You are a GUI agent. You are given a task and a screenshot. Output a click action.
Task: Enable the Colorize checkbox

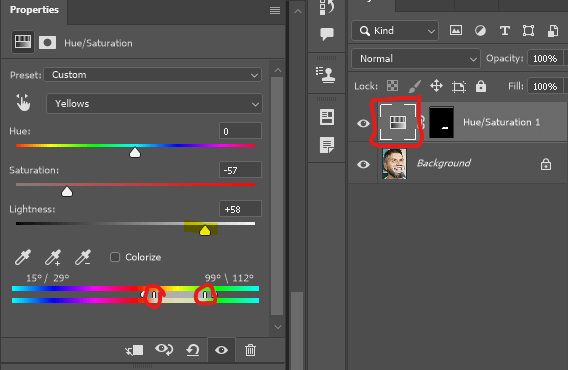click(115, 257)
